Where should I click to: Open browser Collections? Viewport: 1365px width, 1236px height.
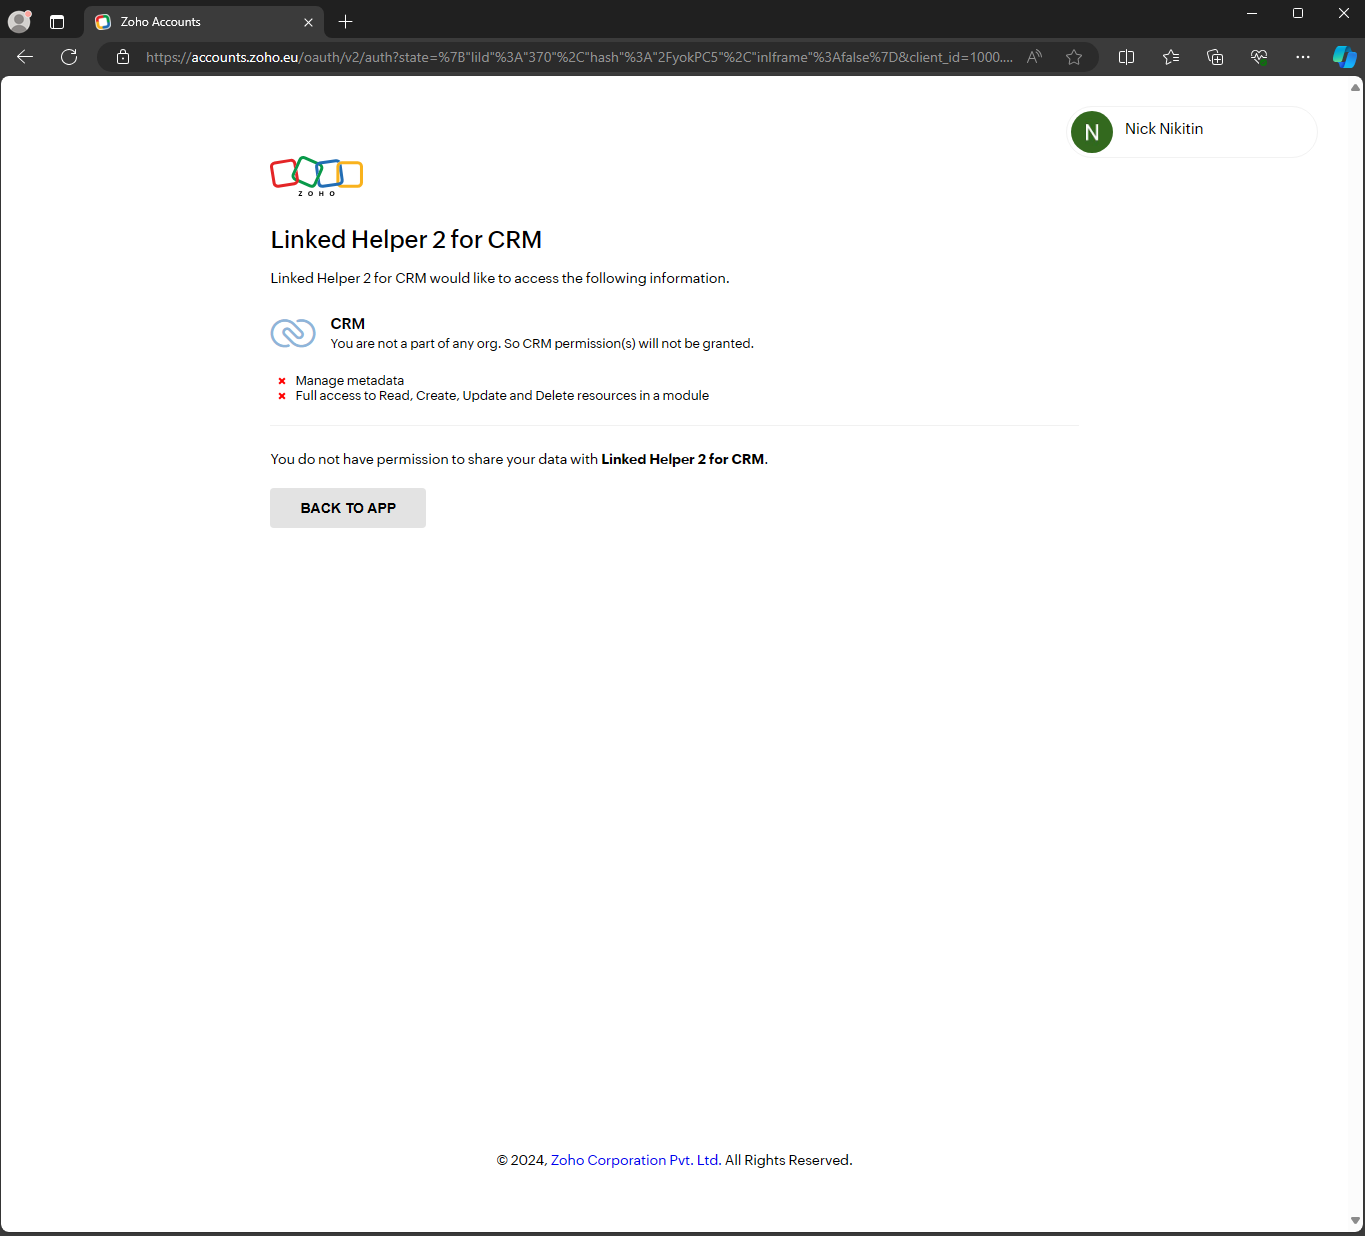(x=1215, y=57)
